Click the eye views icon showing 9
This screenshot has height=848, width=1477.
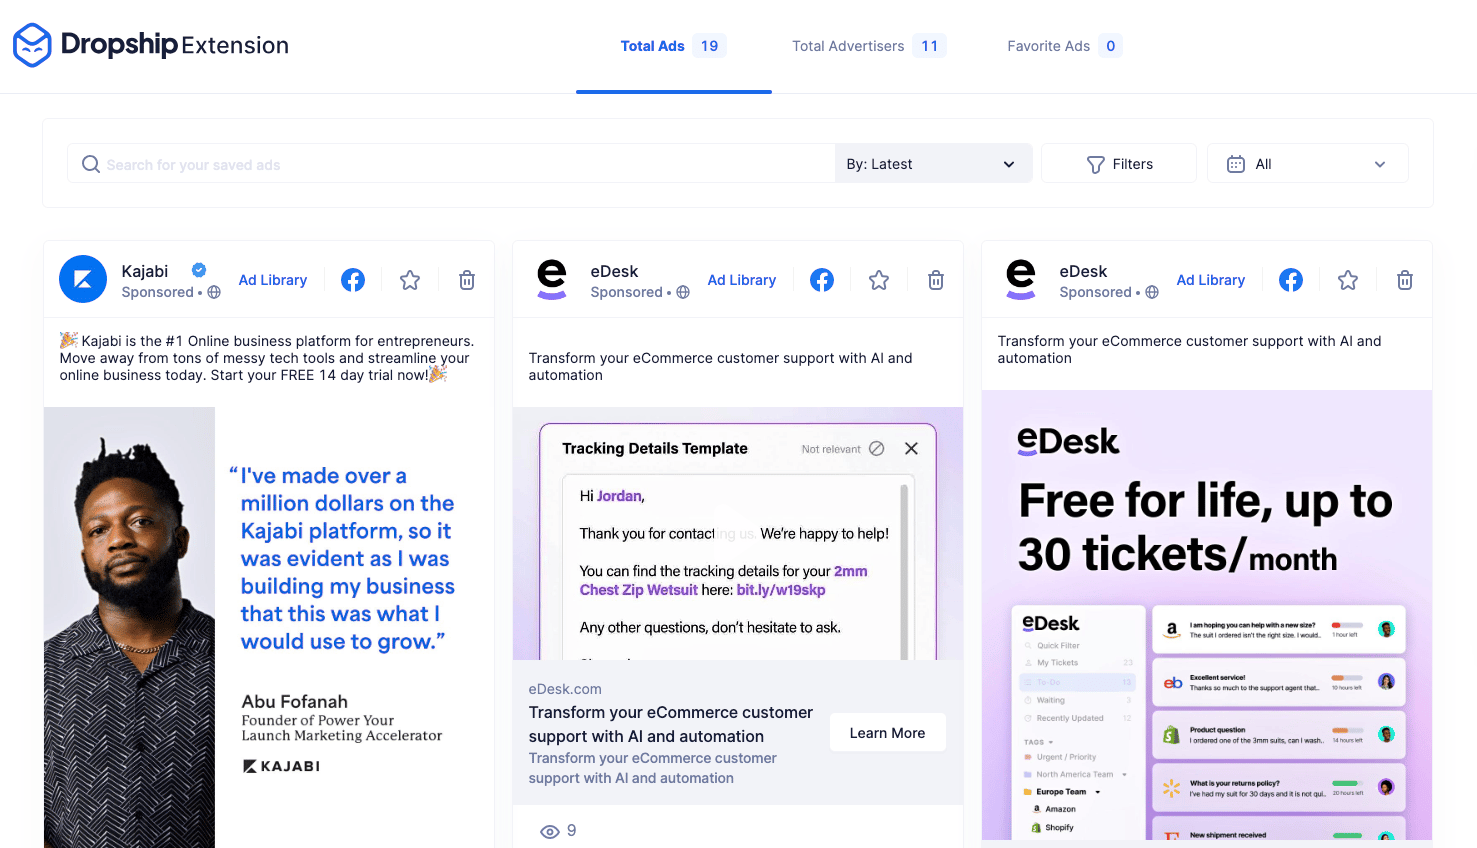point(550,831)
